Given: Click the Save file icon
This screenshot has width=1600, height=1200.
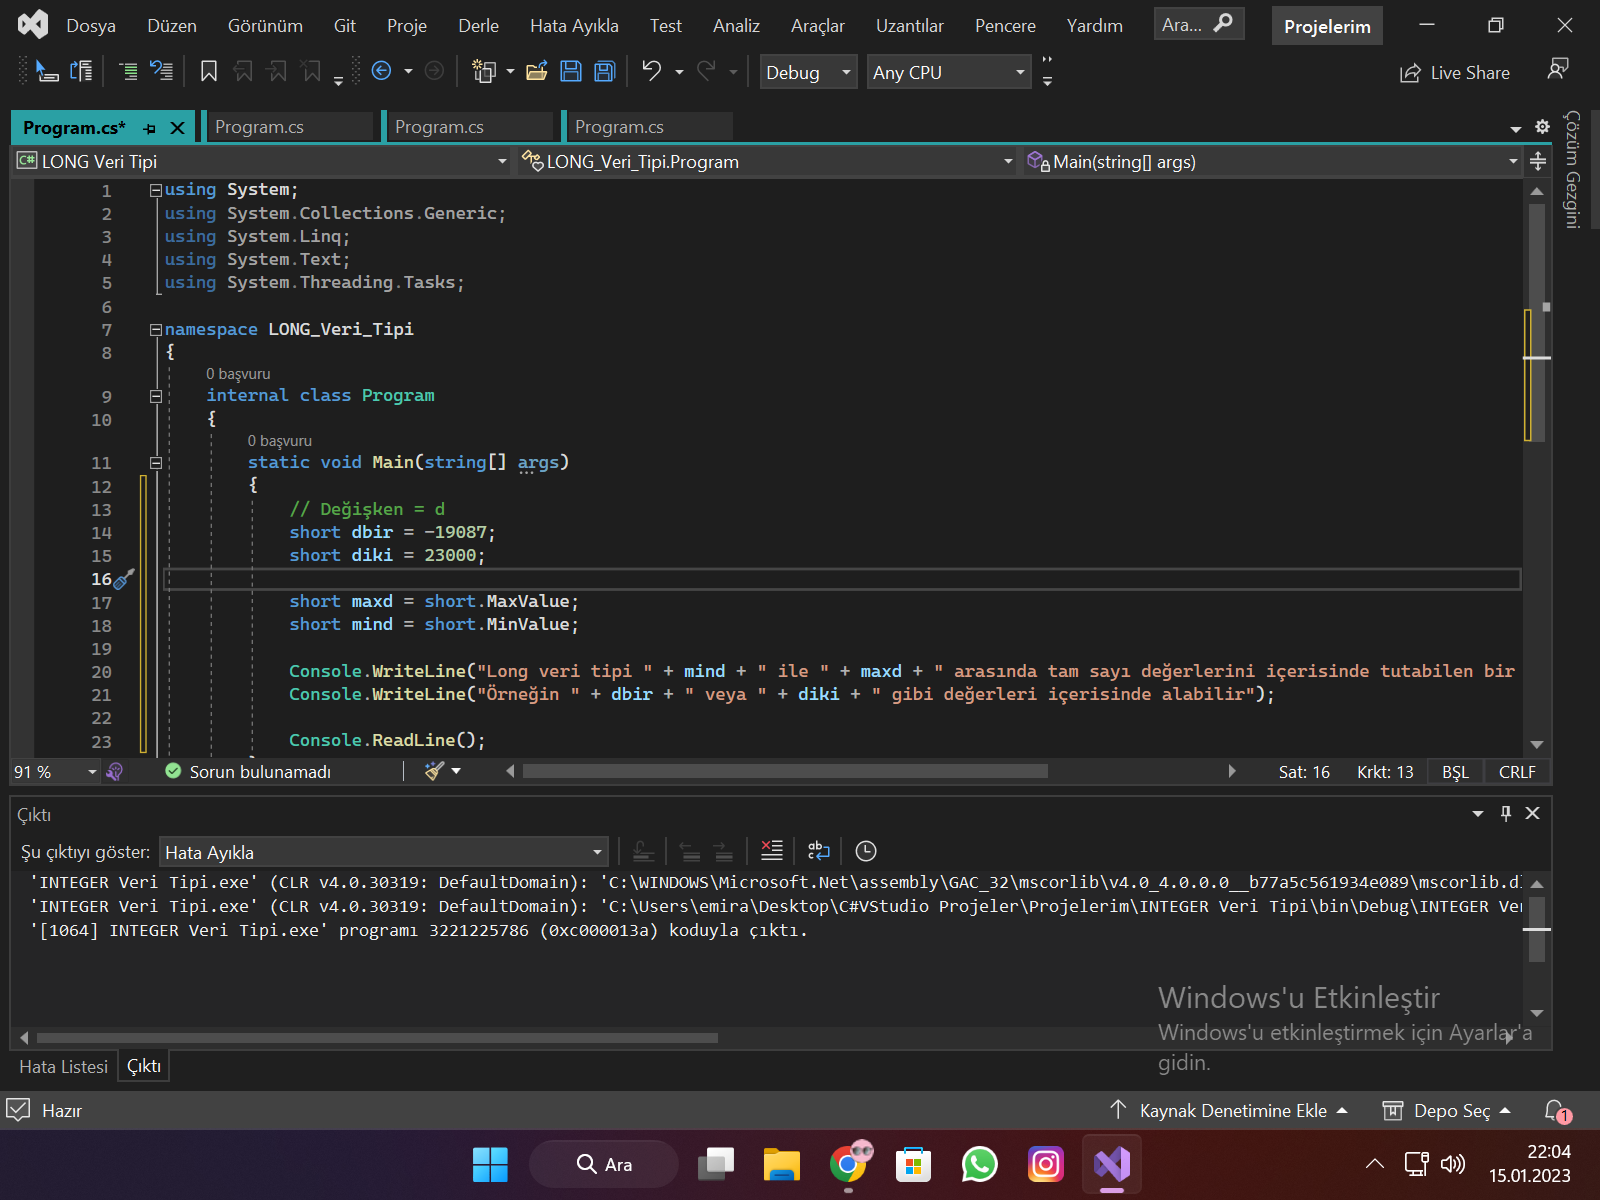Looking at the screenshot, I should pos(571,71).
